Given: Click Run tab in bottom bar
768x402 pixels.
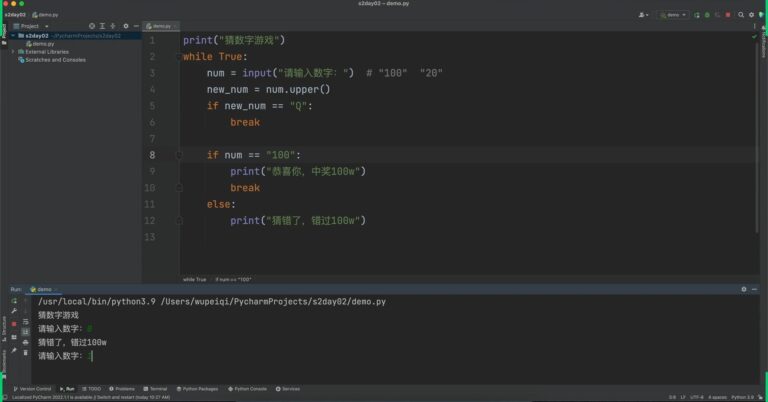Looking at the screenshot, I should click(x=67, y=389).
